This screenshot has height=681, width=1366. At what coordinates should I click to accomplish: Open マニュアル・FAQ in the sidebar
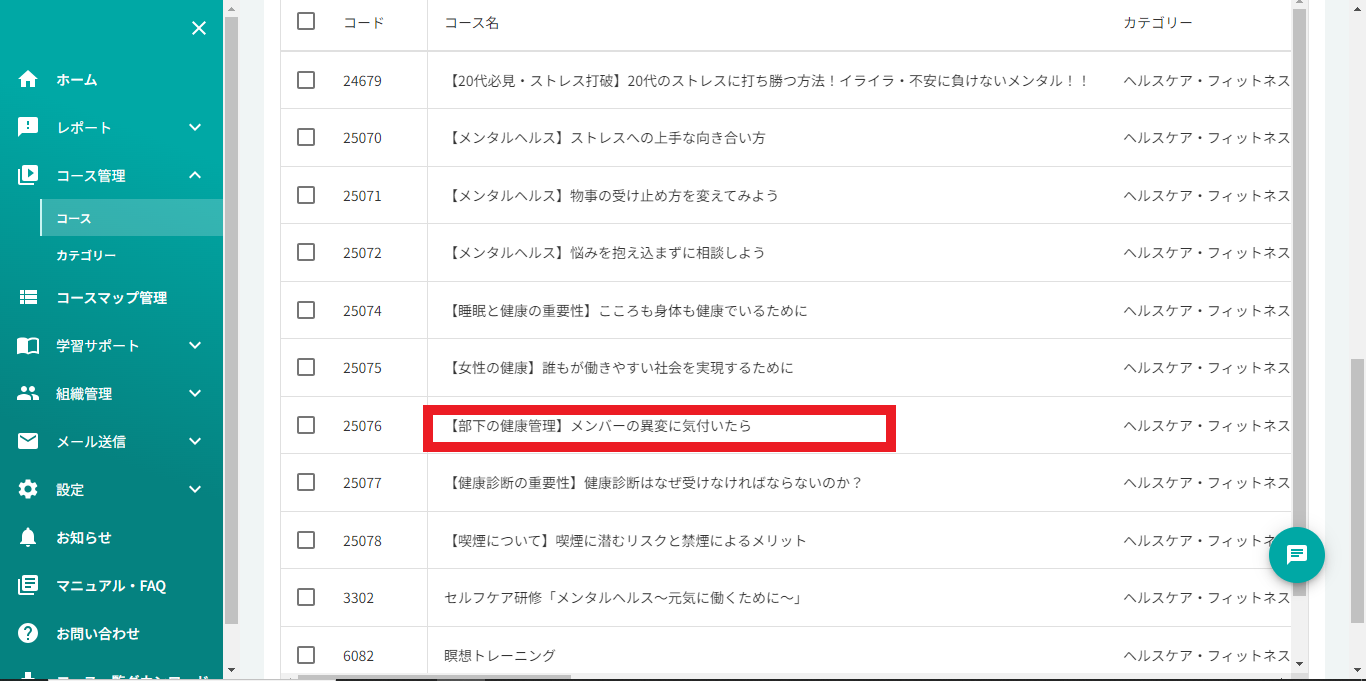(x=111, y=585)
